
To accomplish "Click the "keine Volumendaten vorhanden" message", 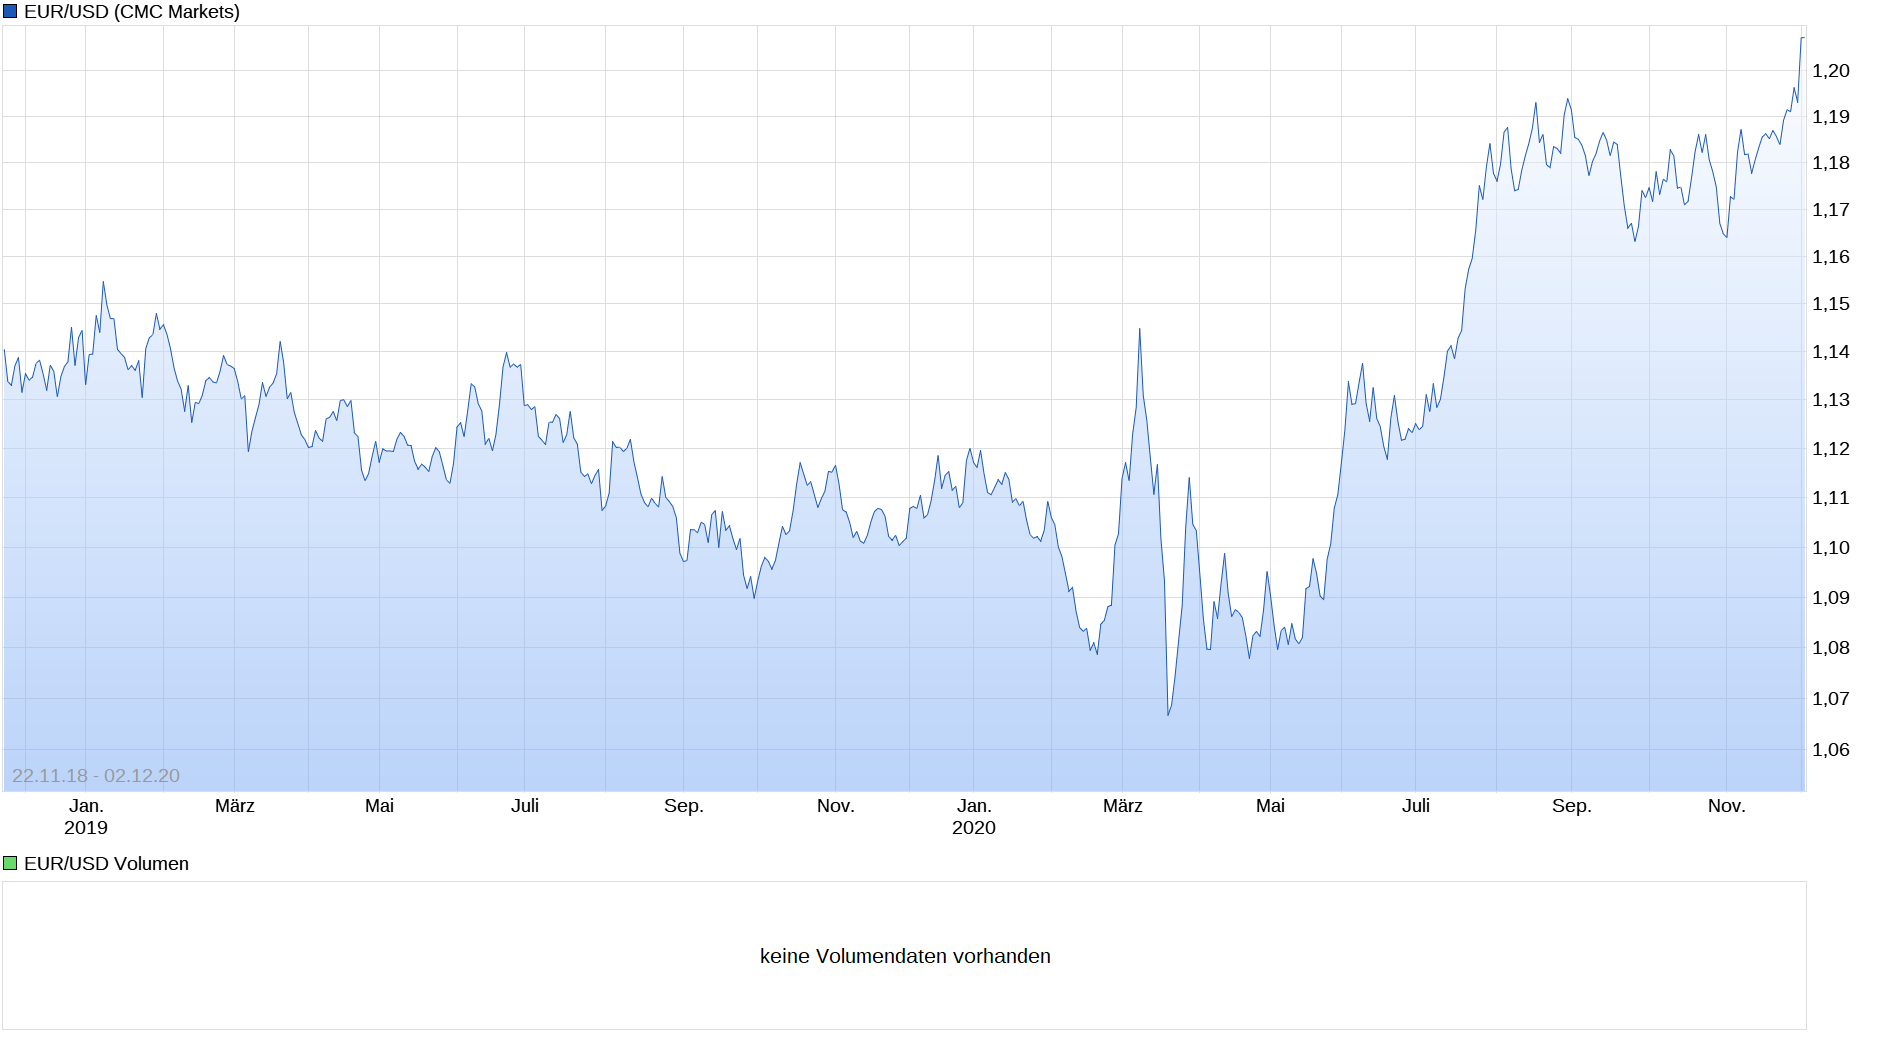I will coord(905,956).
